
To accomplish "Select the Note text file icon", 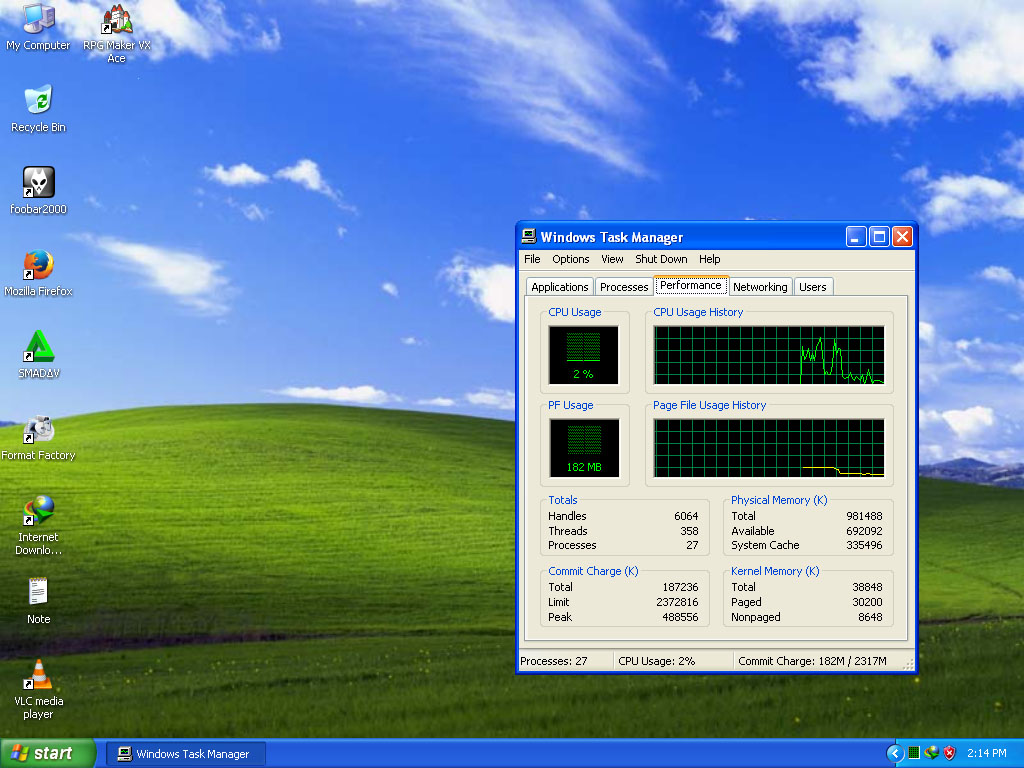I will [x=38, y=600].
